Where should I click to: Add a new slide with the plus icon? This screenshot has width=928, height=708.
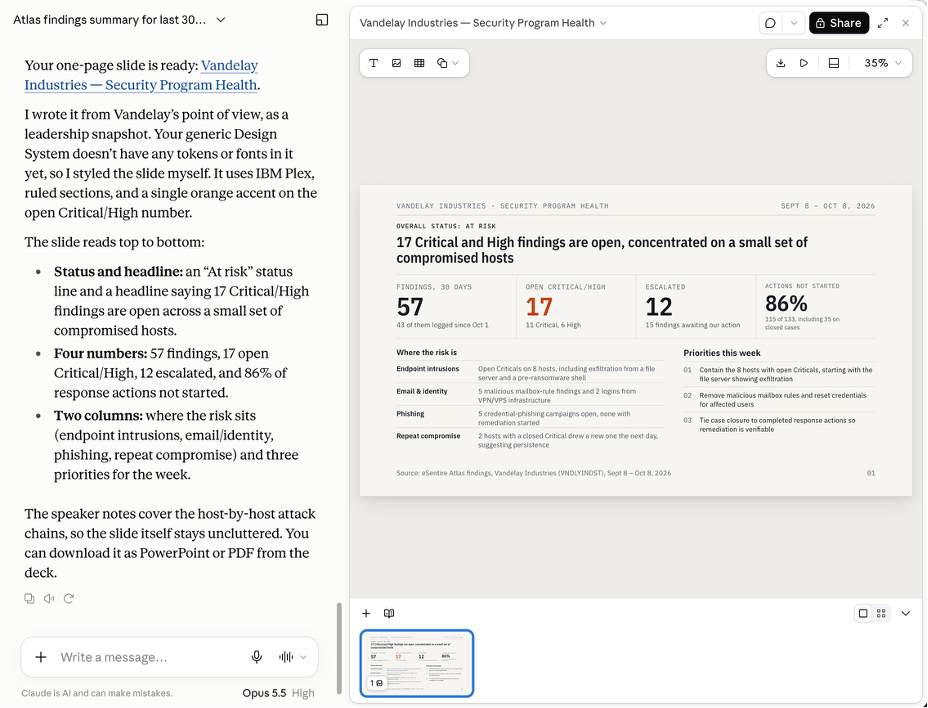[366, 613]
